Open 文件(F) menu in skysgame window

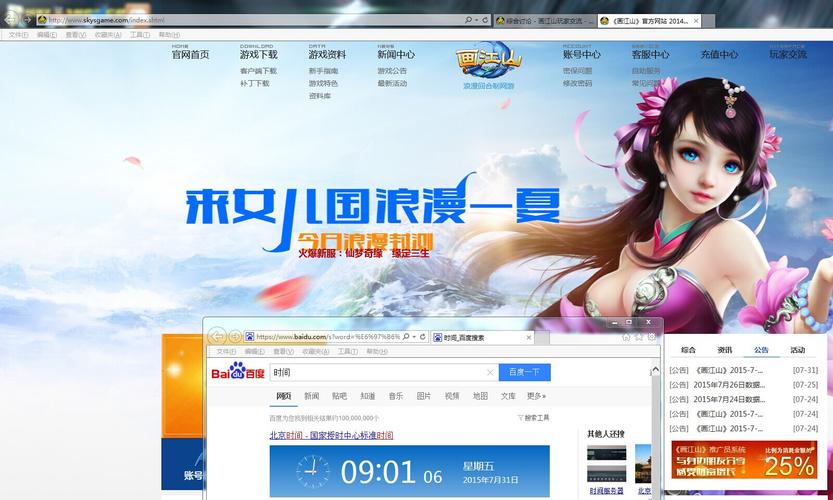[x=18, y=35]
